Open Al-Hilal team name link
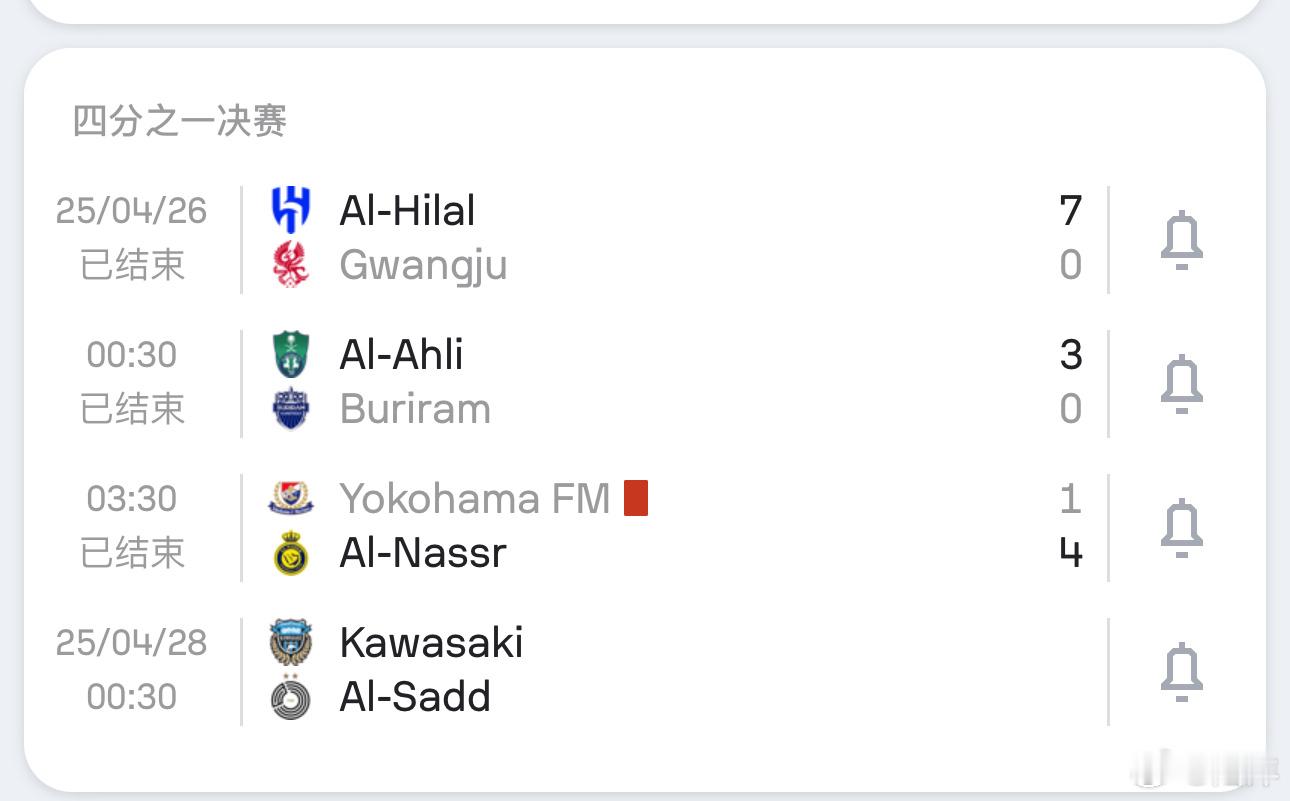1290x801 pixels. click(x=407, y=210)
